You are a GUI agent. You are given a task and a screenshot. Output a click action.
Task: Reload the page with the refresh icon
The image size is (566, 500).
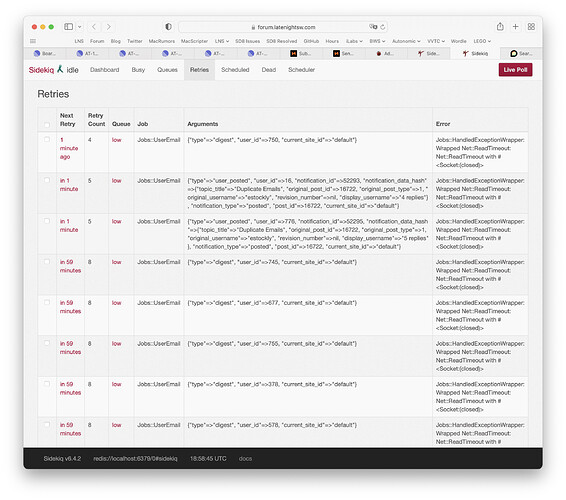(383, 27)
